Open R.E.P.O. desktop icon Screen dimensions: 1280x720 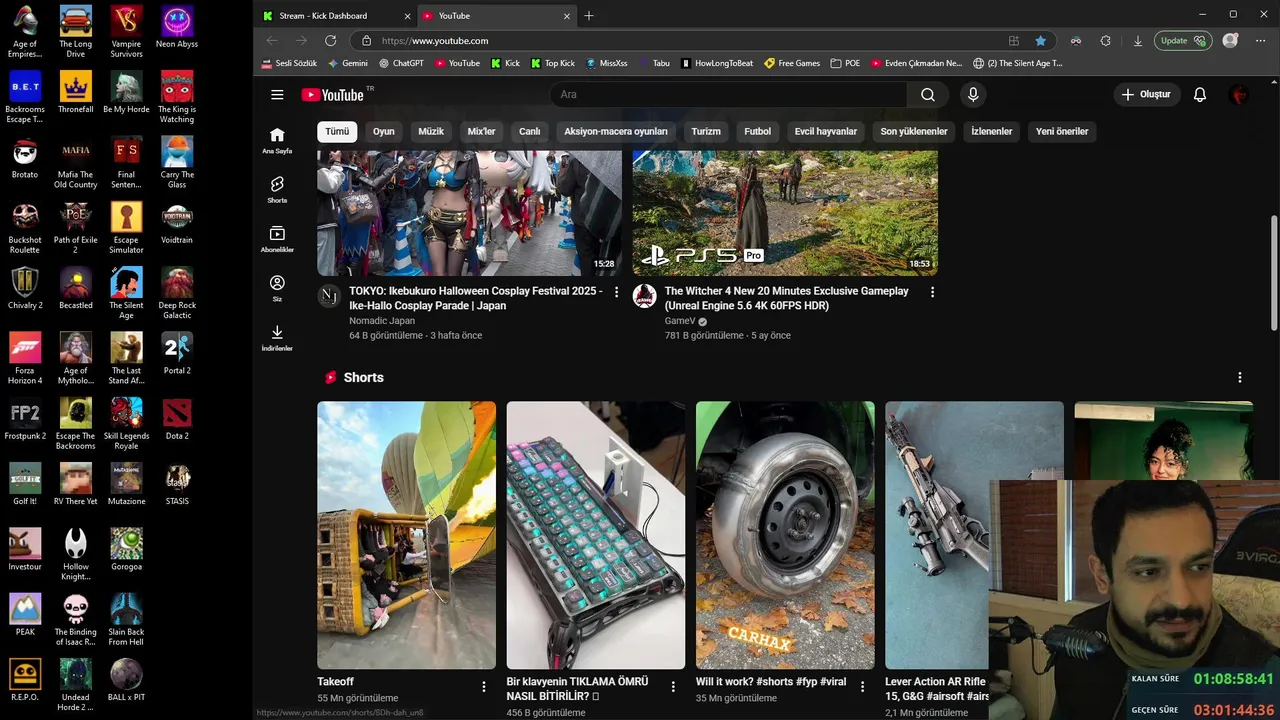click(x=25, y=679)
